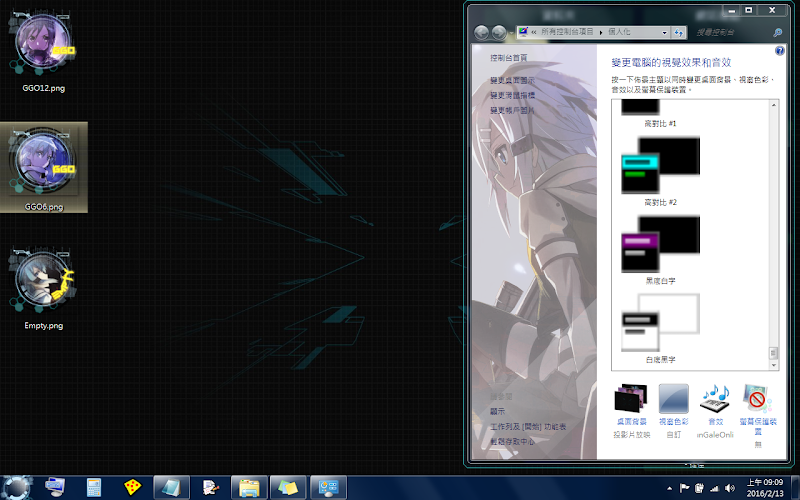Switch to Control Panel taskbar button
The width and height of the screenshot is (800, 500).
click(328, 488)
